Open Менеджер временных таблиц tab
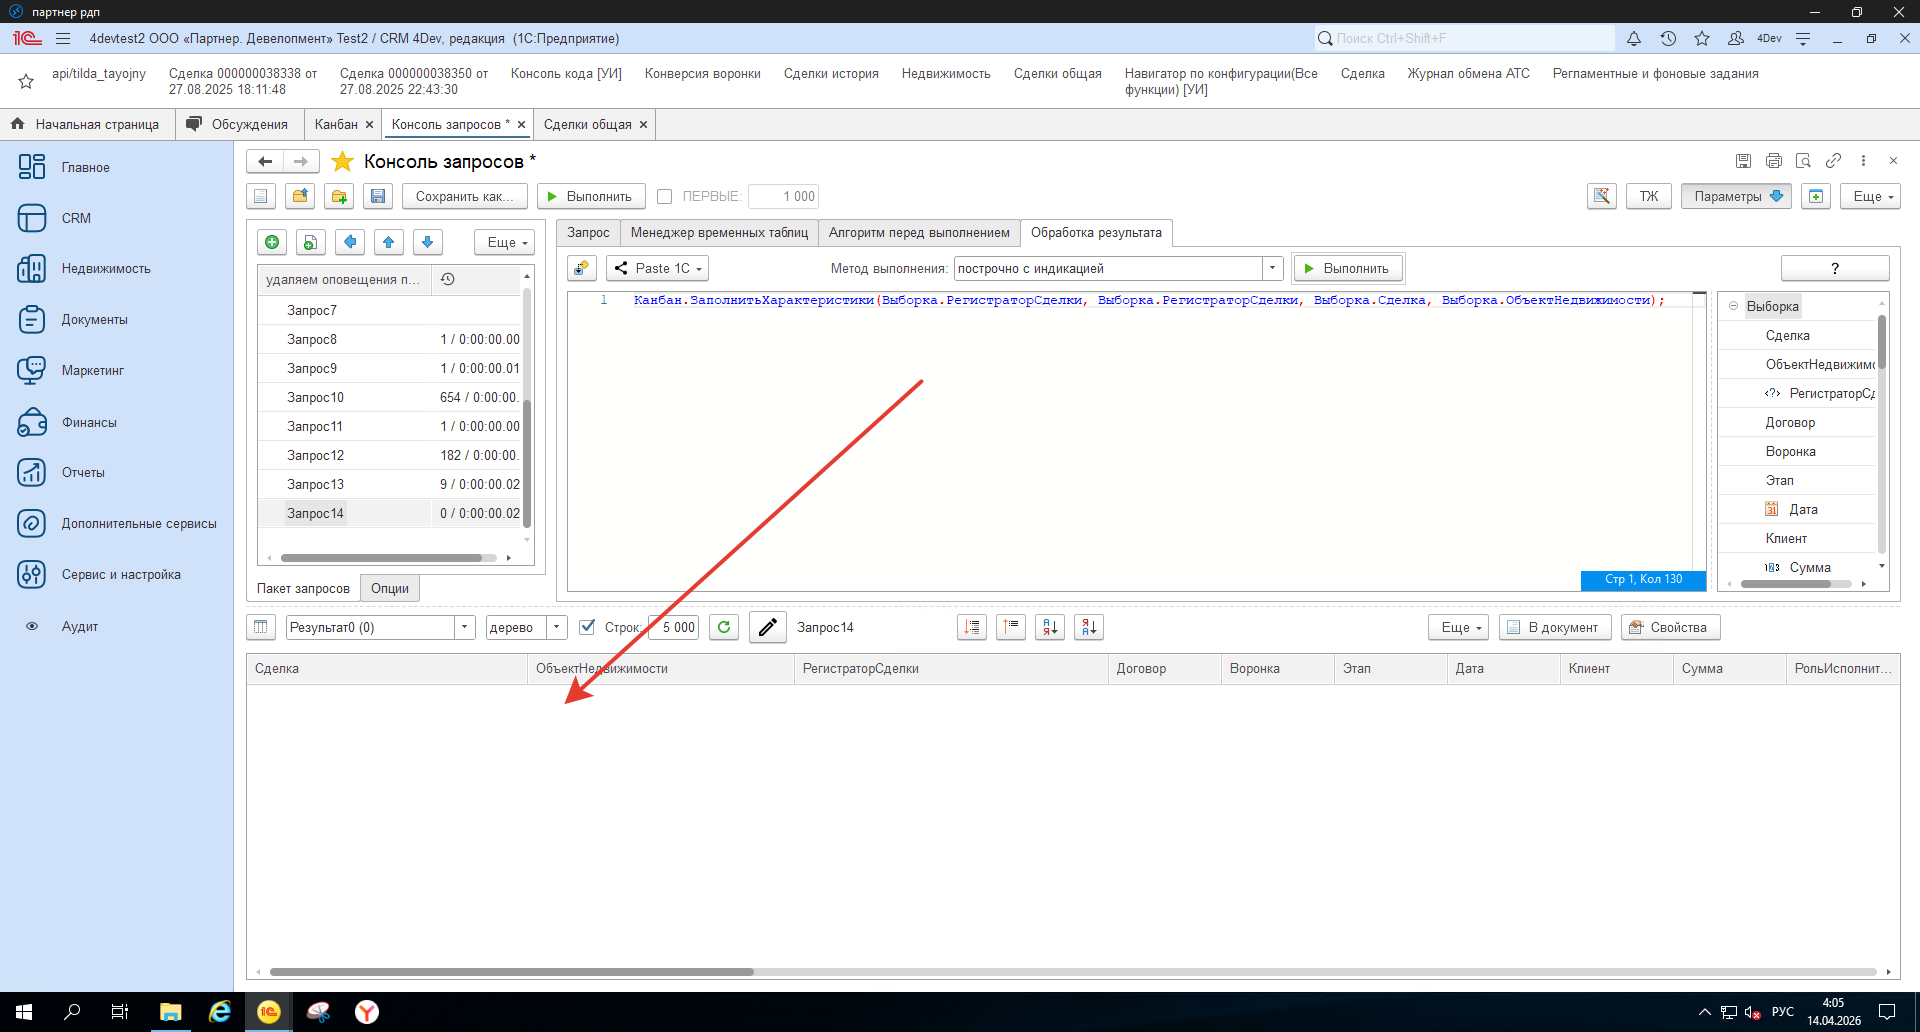 (719, 233)
